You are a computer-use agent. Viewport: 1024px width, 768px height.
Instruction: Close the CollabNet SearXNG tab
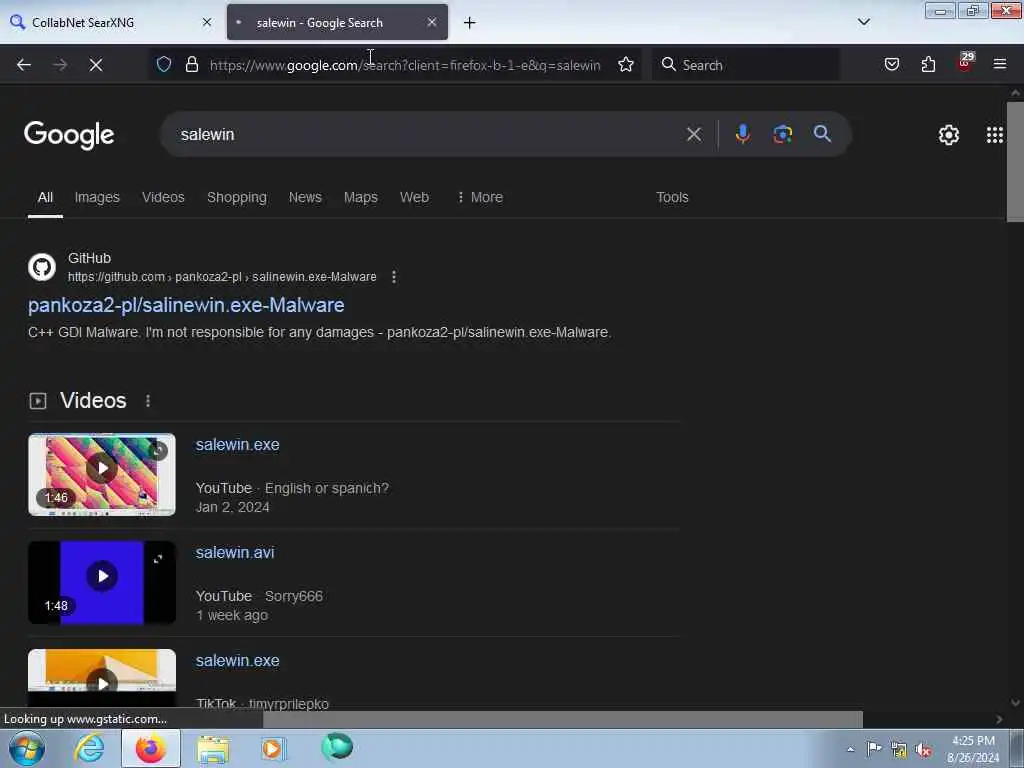tap(207, 22)
